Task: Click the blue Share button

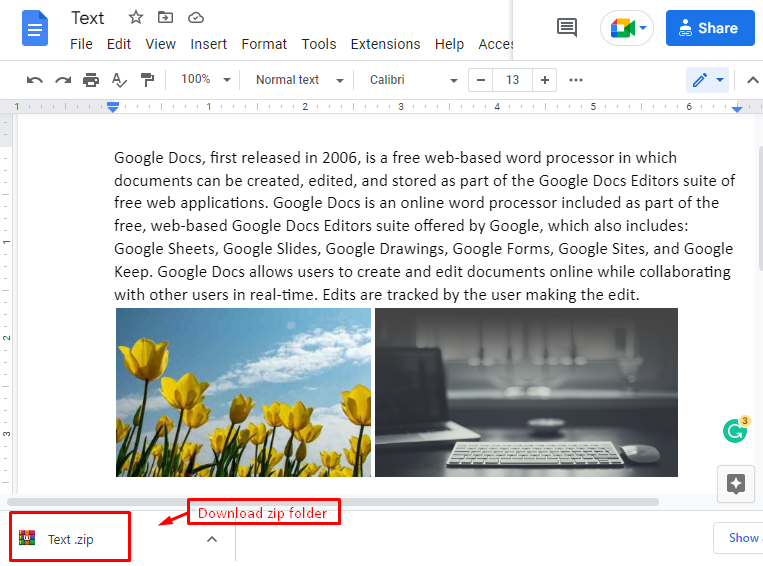Action: tap(710, 28)
